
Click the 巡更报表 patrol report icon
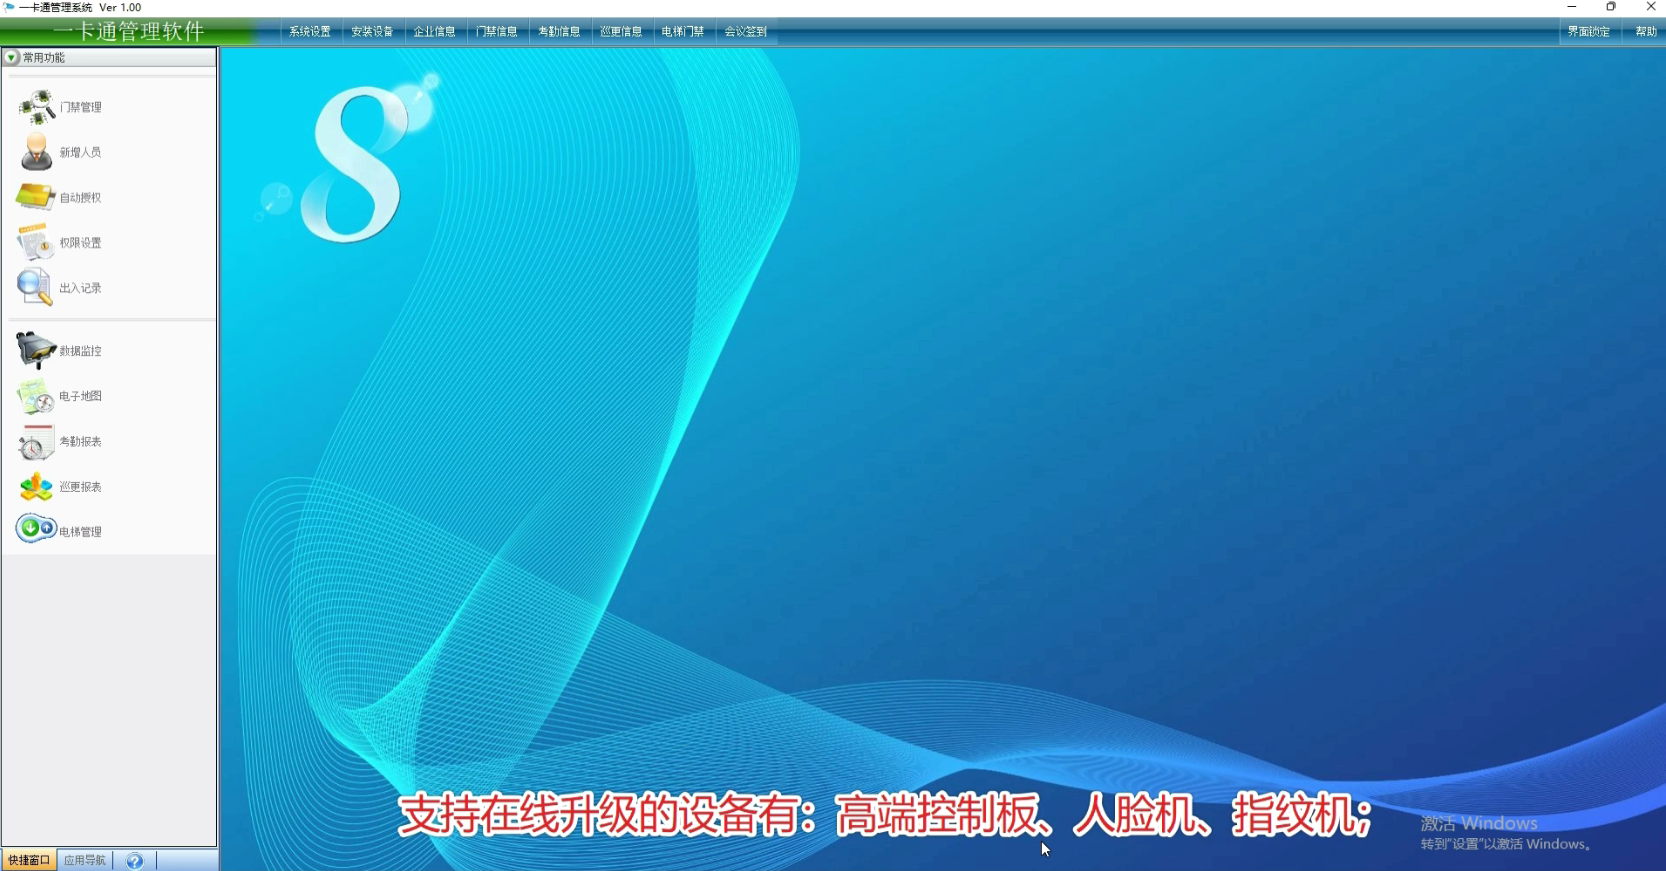coord(36,487)
